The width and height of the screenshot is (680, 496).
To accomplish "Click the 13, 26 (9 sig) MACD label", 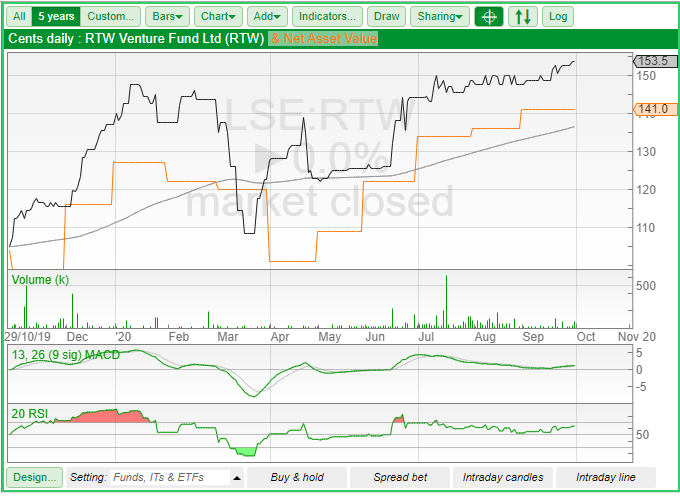I will point(65,355).
